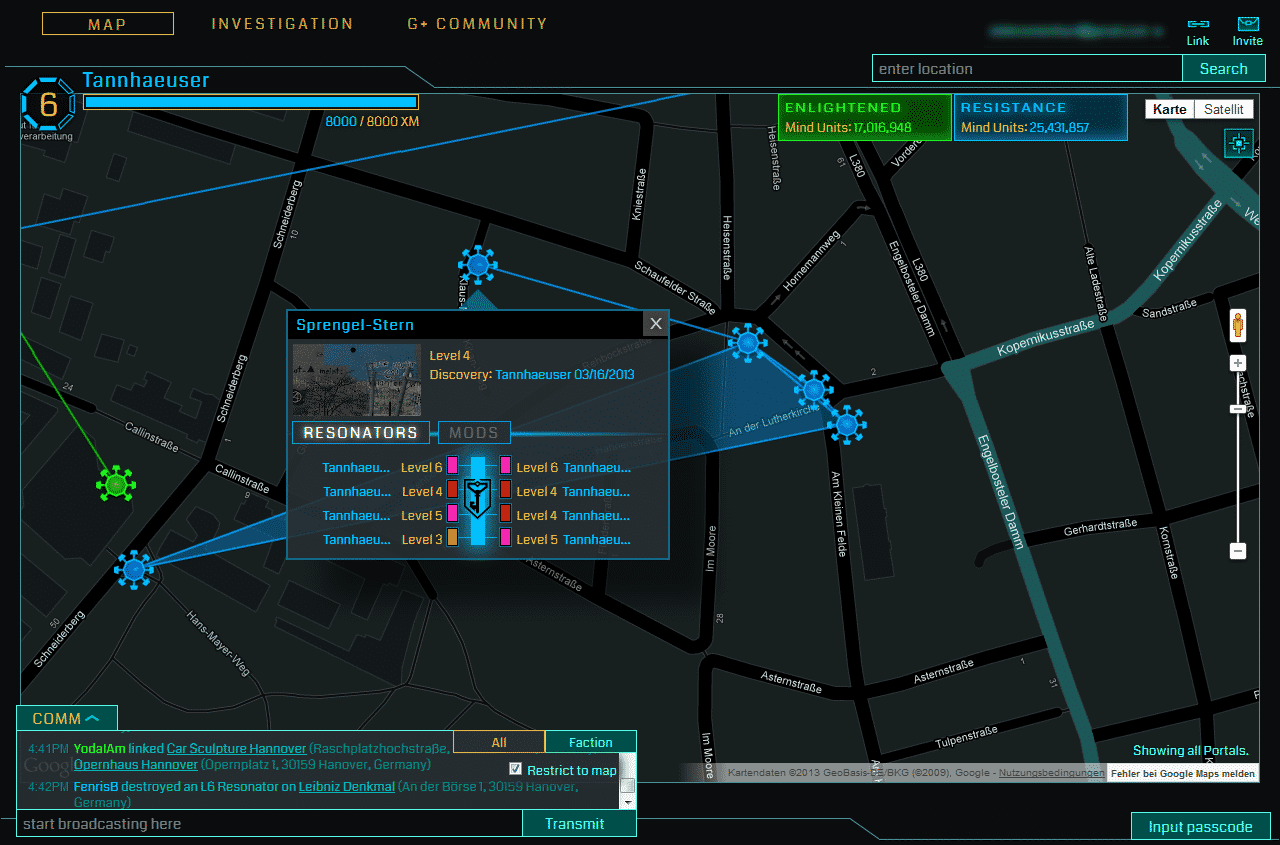Viewport: 1280px width, 845px height.
Task: Click the blue XM energy bar
Action: coord(251,102)
